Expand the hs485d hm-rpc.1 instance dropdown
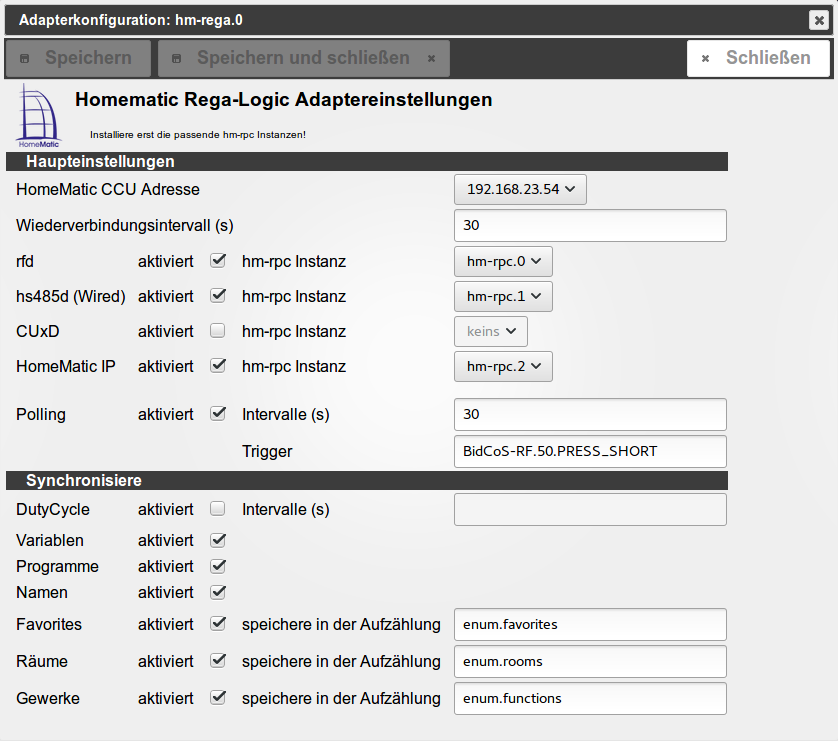 503,296
